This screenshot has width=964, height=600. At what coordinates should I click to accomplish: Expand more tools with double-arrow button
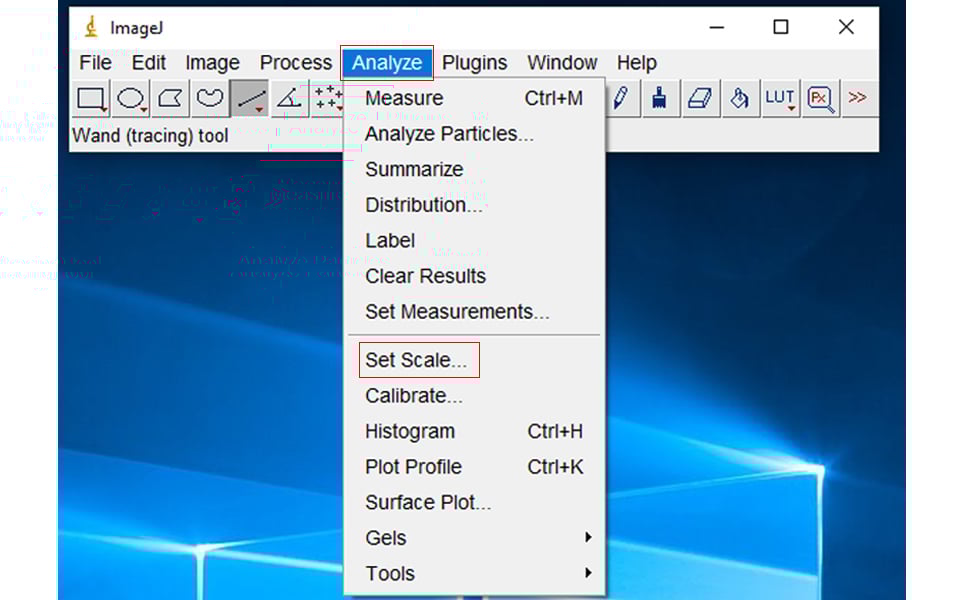857,98
